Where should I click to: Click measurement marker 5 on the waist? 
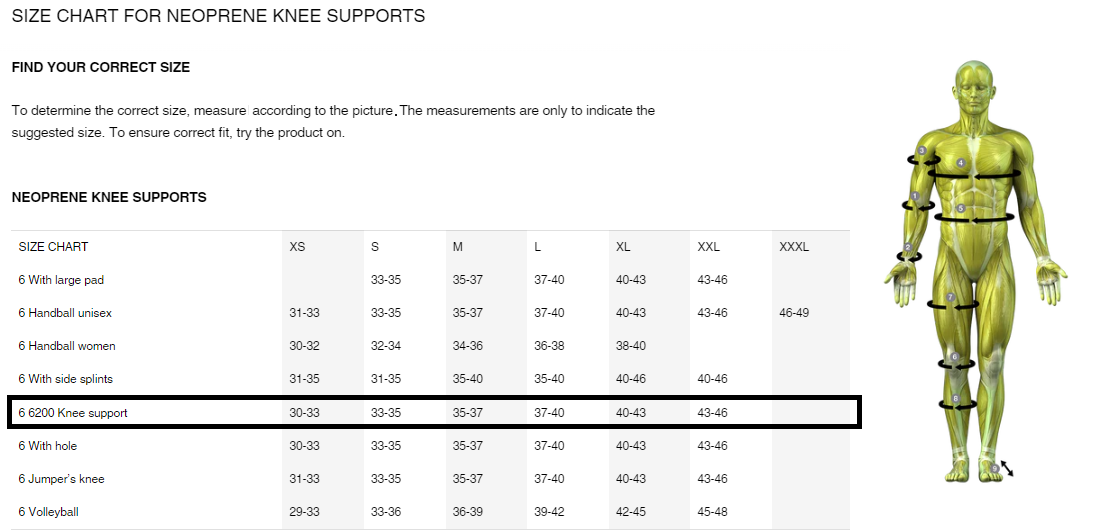coord(961,208)
